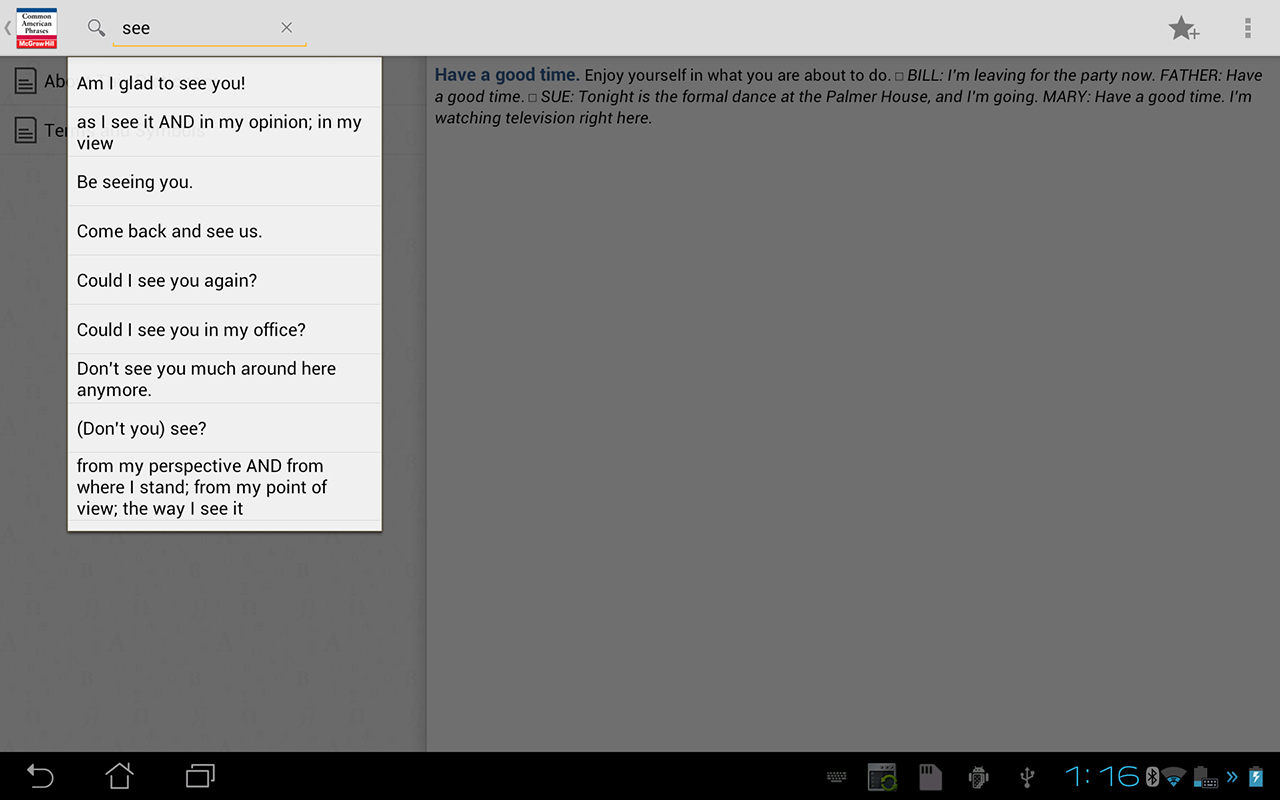Open the recent apps switcher

[x=200, y=776]
